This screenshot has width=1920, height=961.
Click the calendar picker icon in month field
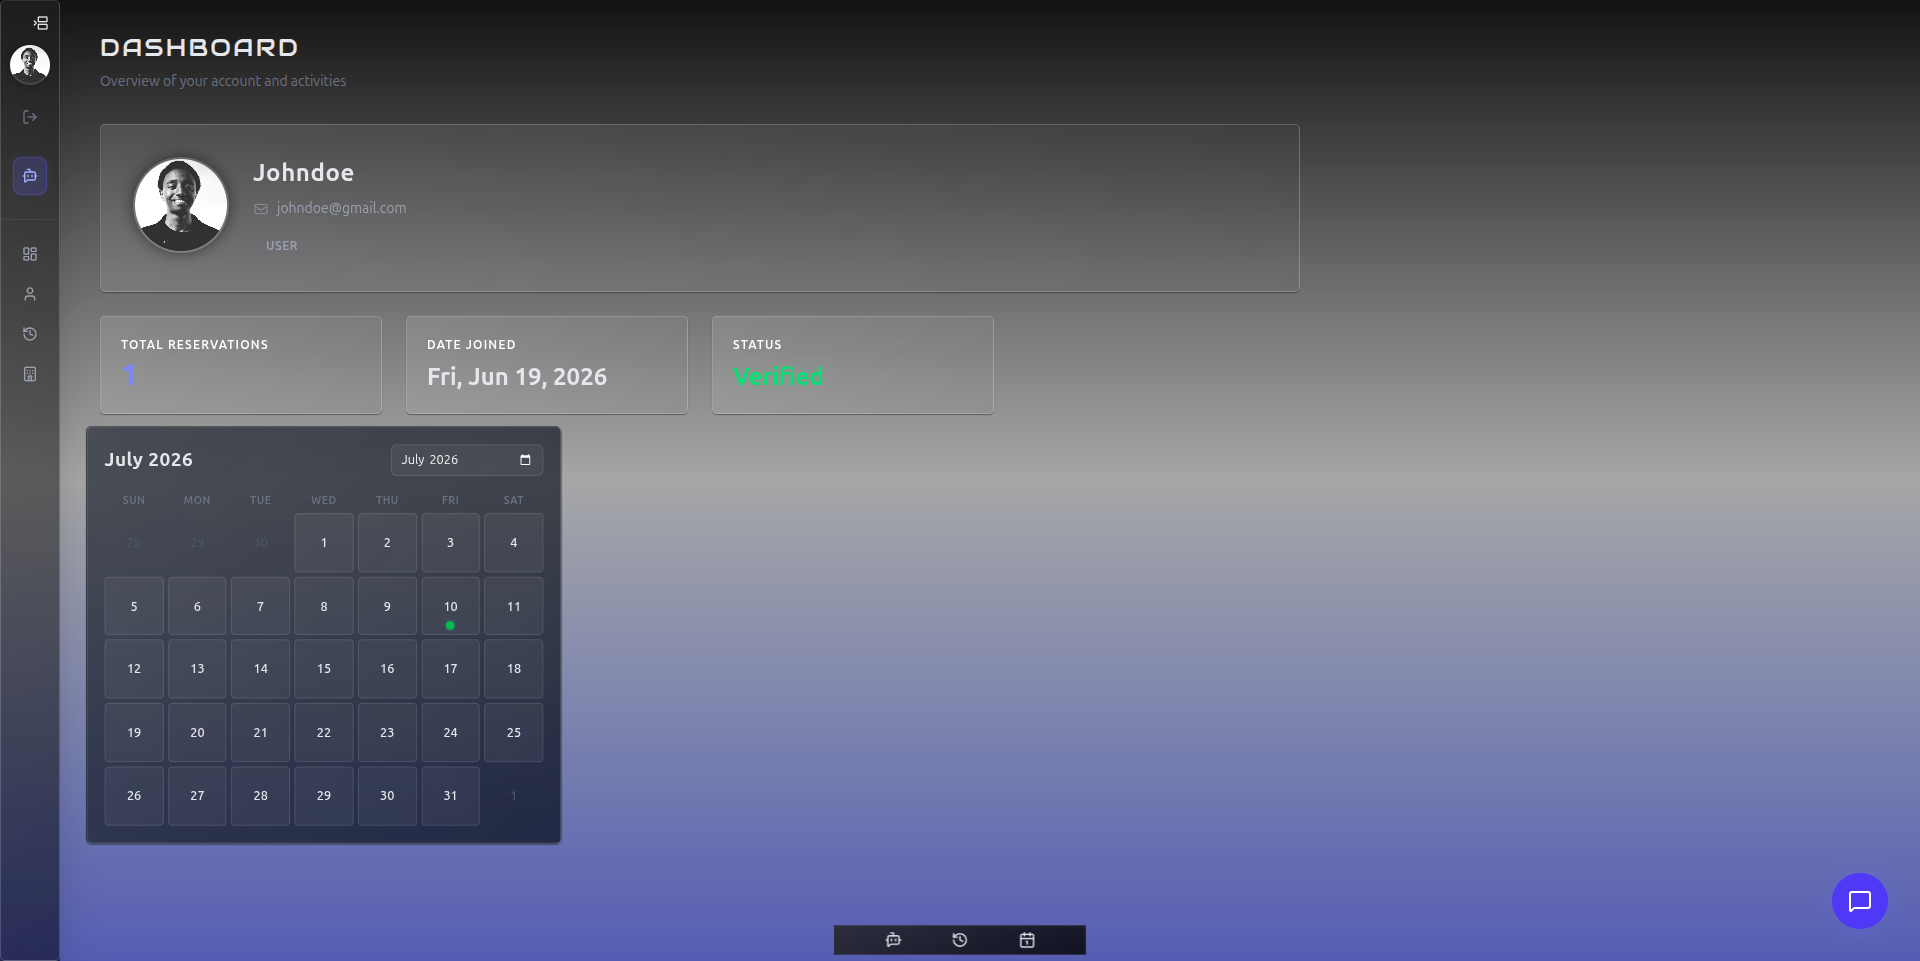tap(525, 460)
